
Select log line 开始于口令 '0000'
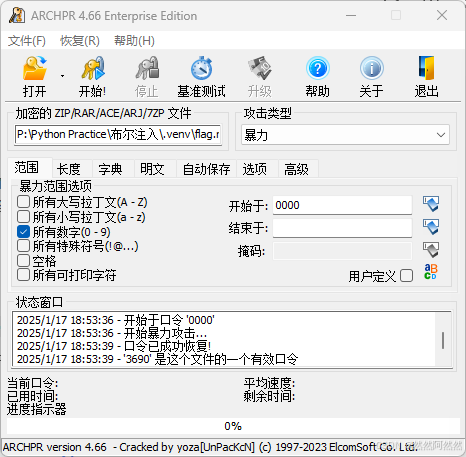click(116, 320)
